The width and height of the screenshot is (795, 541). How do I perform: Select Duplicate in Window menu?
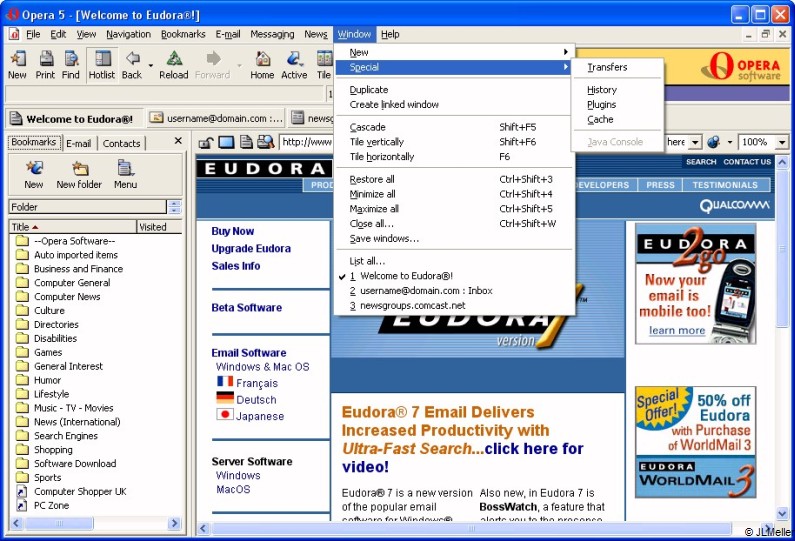click(454, 90)
